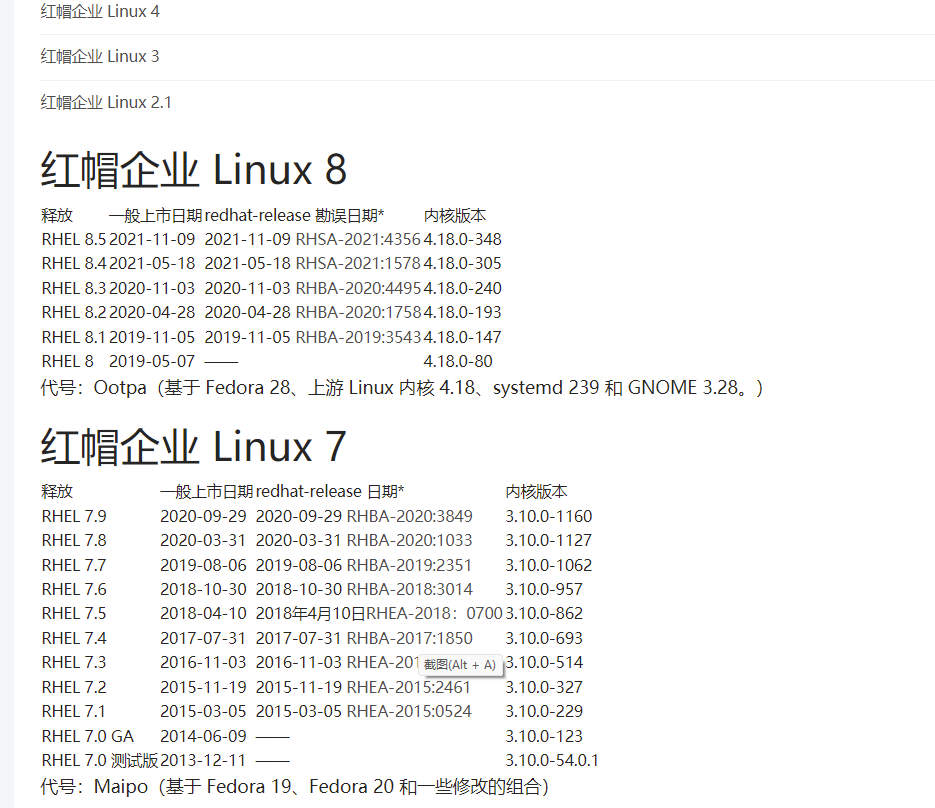Select the RHEL 8.1 row label

point(74,337)
